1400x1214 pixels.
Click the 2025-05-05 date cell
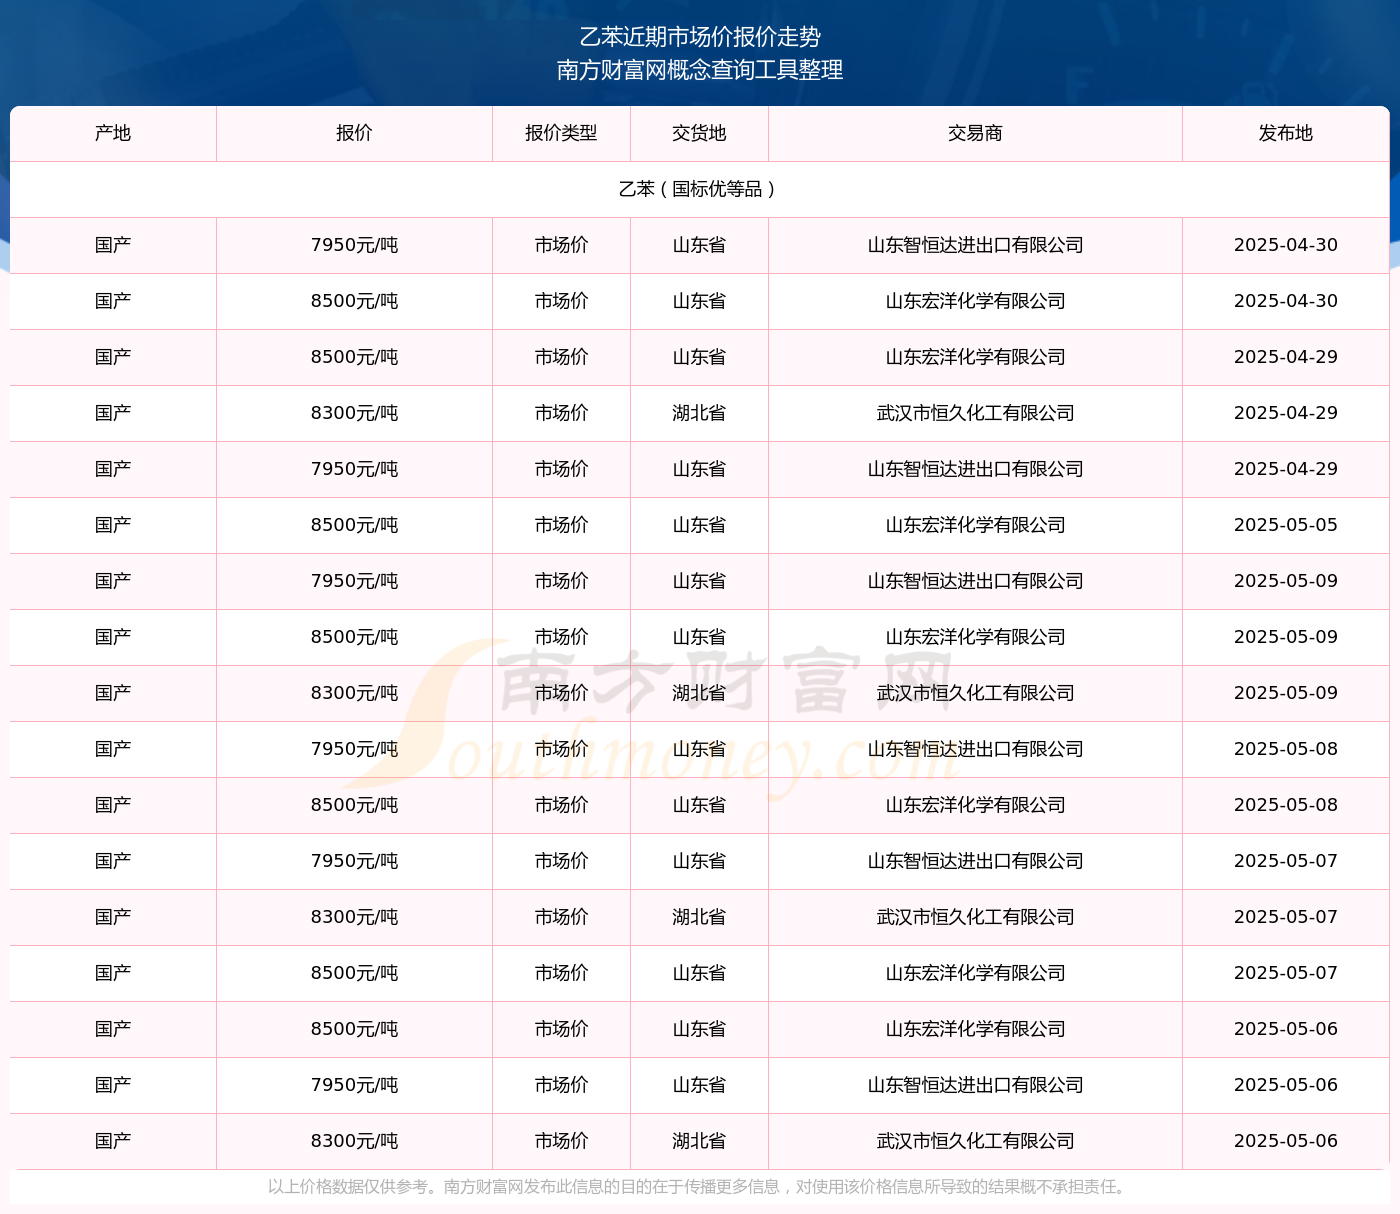[x=1286, y=525]
